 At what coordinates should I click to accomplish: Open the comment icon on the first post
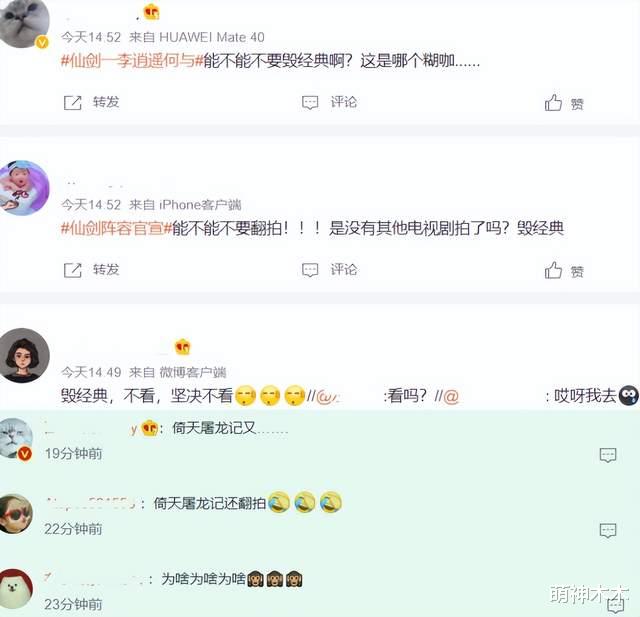pos(310,102)
